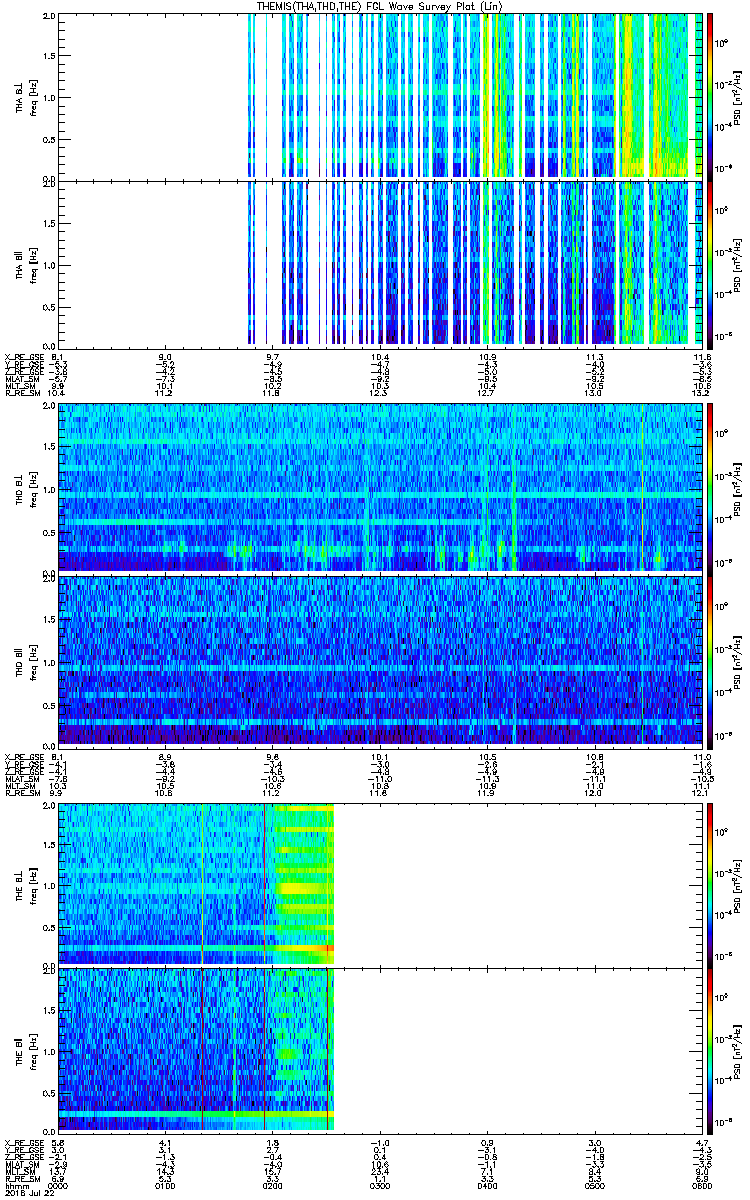This screenshot has width=750, height=1200.
Task: Click the '0400' time tick label
Action: pyautogui.click(x=487, y=1184)
